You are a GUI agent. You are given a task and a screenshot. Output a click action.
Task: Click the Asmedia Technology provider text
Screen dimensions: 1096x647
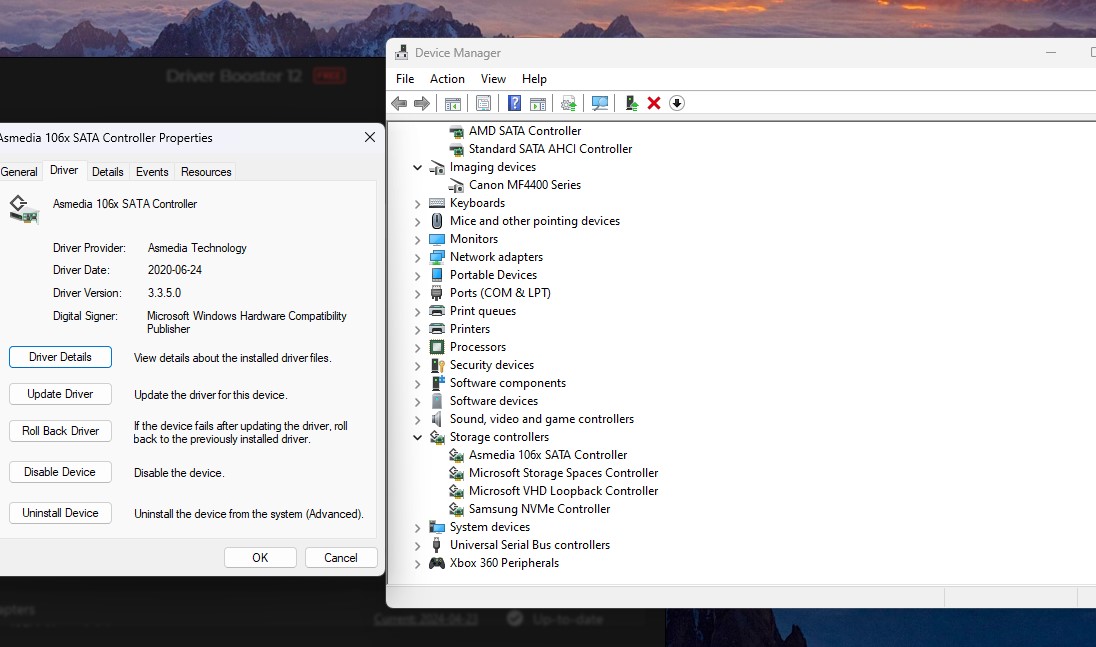[x=197, y=248]
